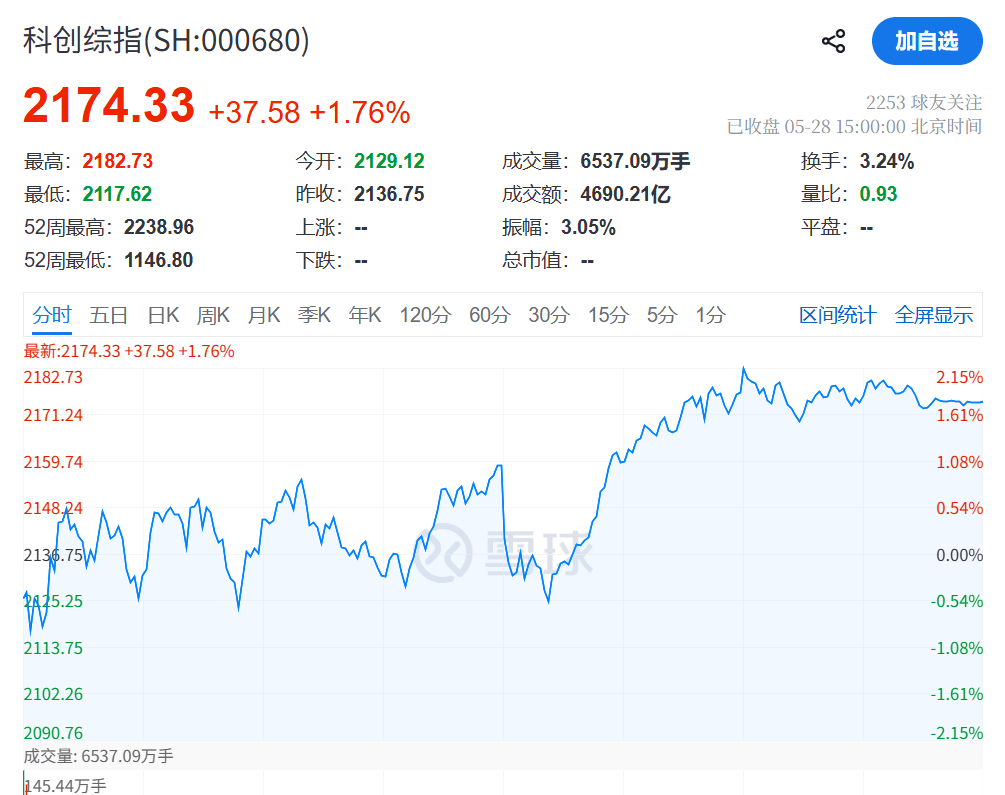This screenshot has width=1005, height=795.
Task: Choose the 60分 interval tab
Action: pos(490,315)
